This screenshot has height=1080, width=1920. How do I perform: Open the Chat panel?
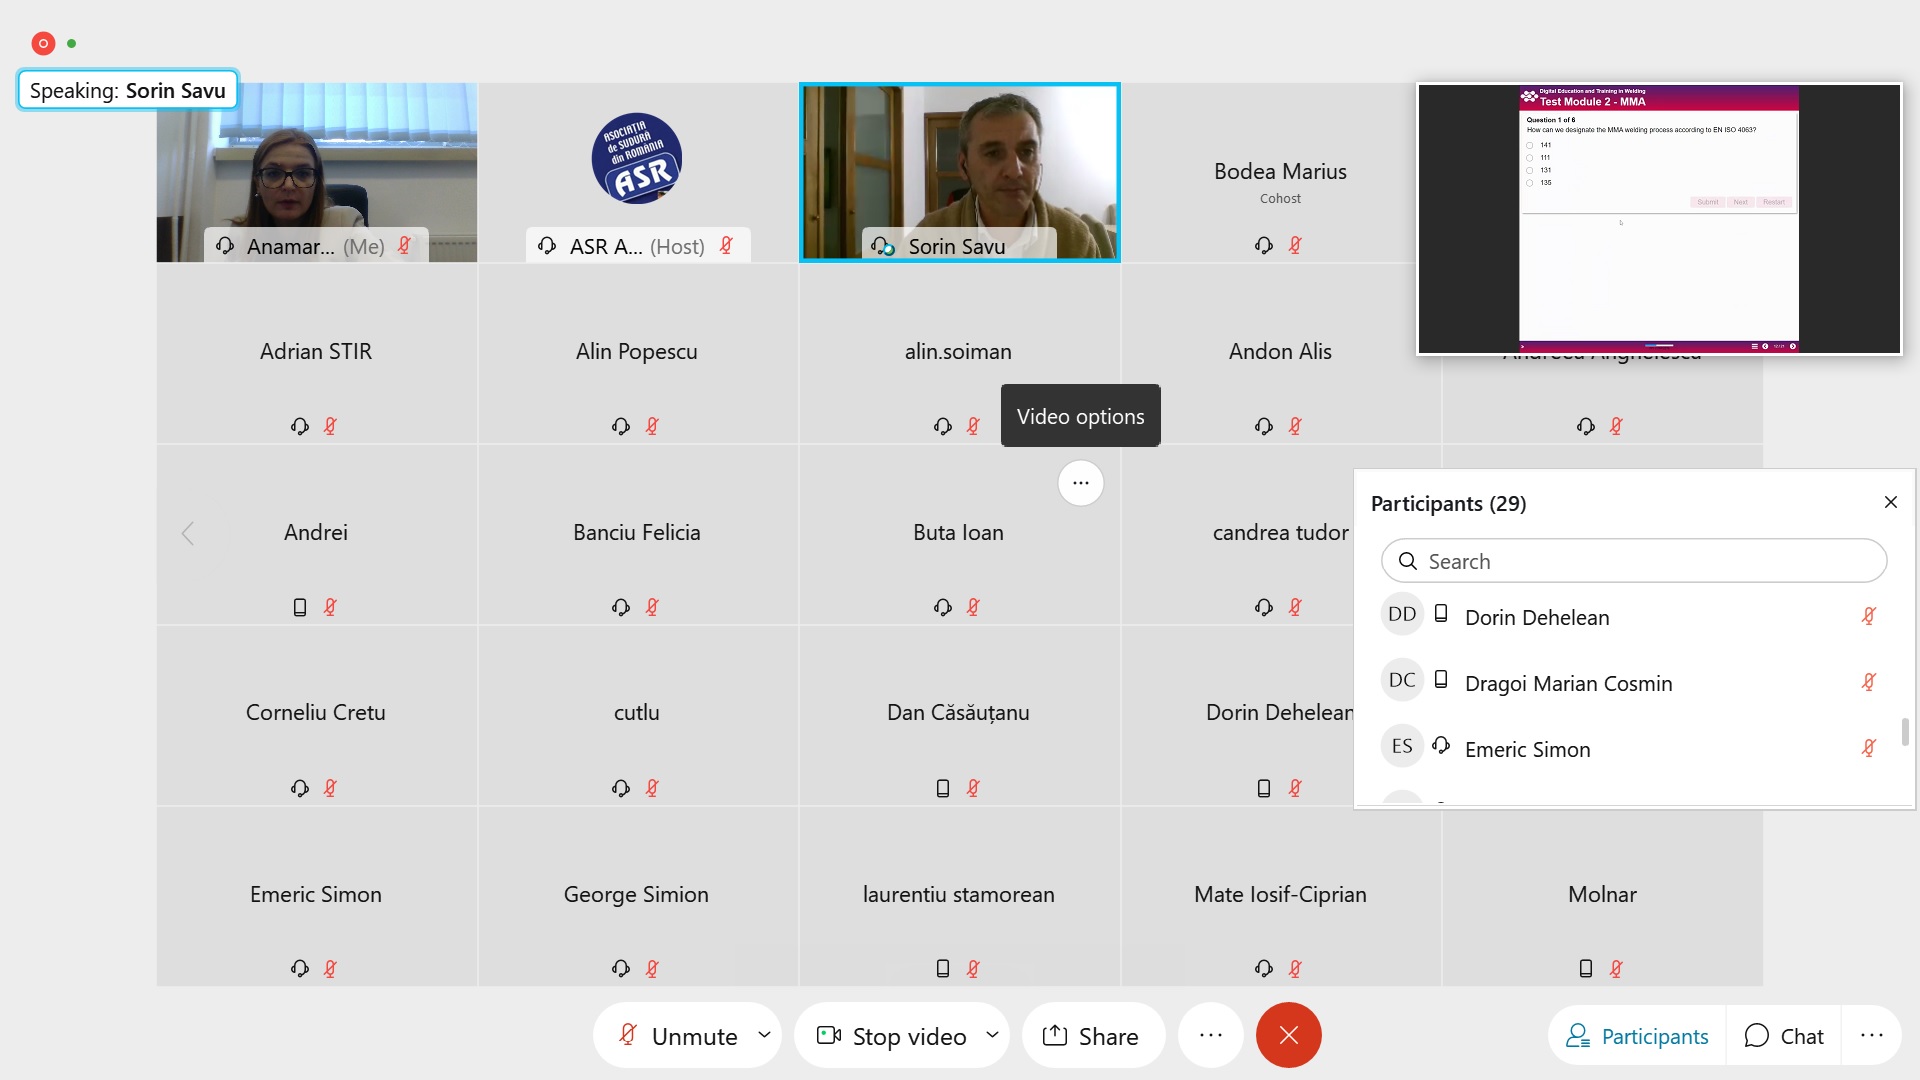(1784, 1036)
